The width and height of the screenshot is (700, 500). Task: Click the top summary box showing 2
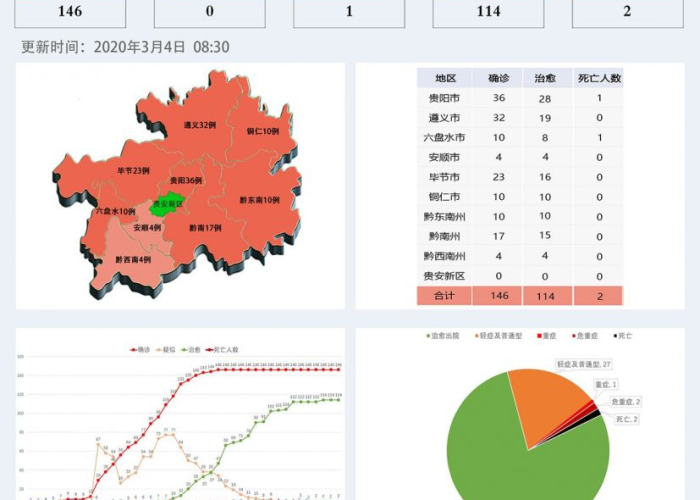(628, 13)
